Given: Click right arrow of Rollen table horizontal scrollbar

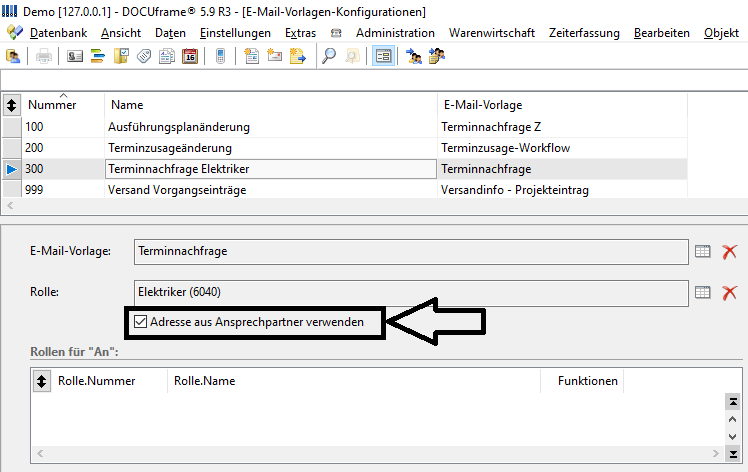Looking at the screenshot, I should (x=716, y=453).
